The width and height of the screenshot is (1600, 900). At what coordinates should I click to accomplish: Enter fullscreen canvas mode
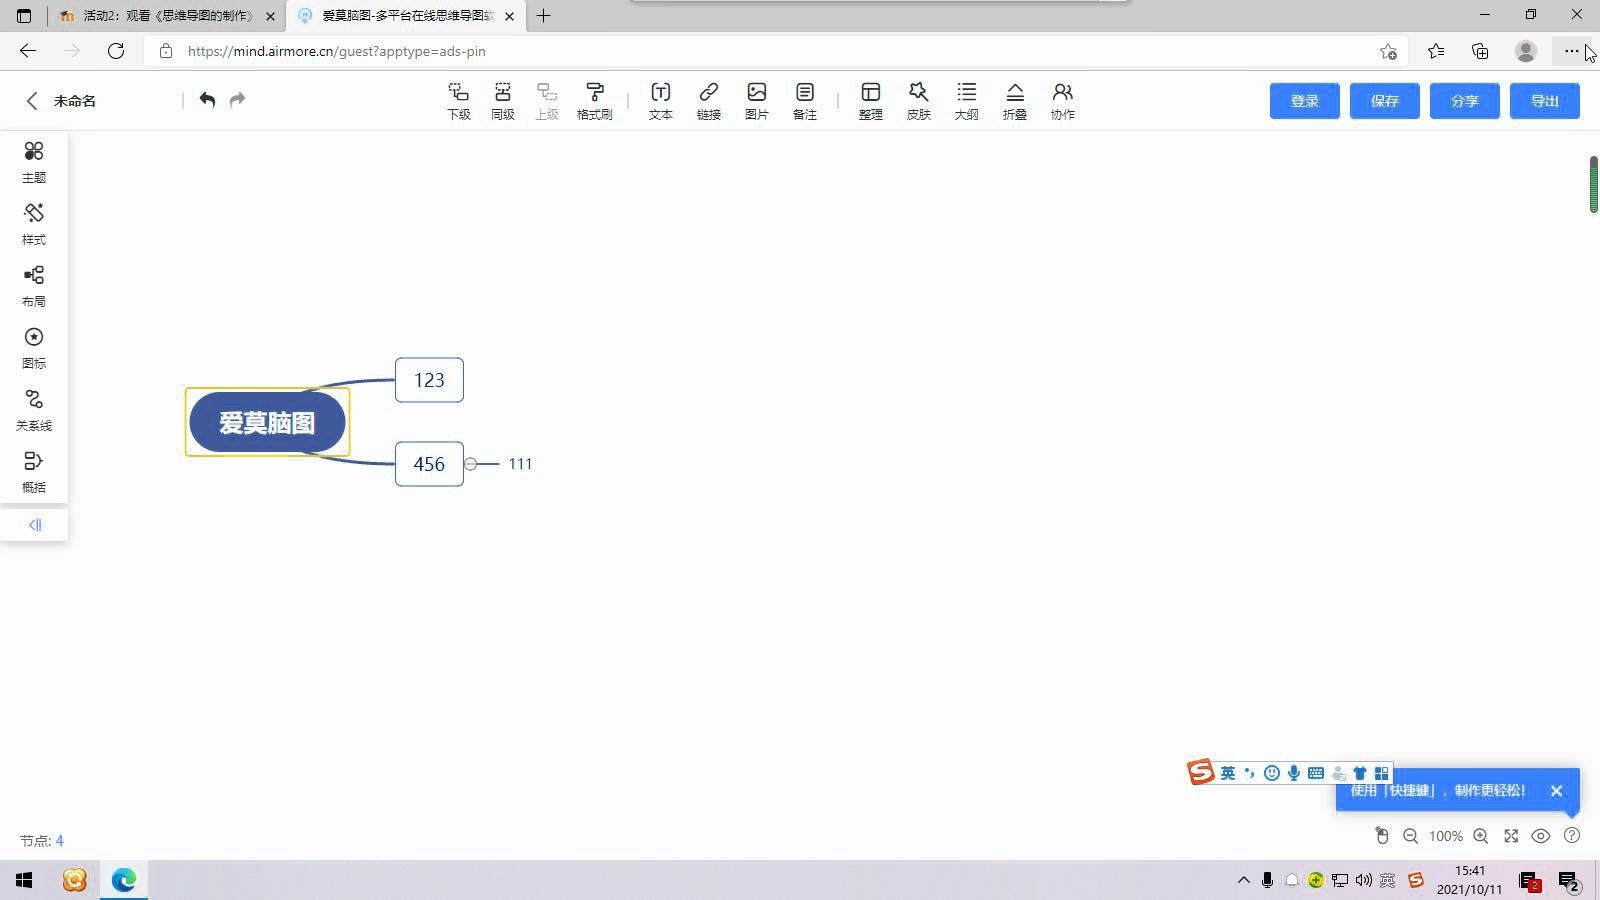[x=1511, y=836]
